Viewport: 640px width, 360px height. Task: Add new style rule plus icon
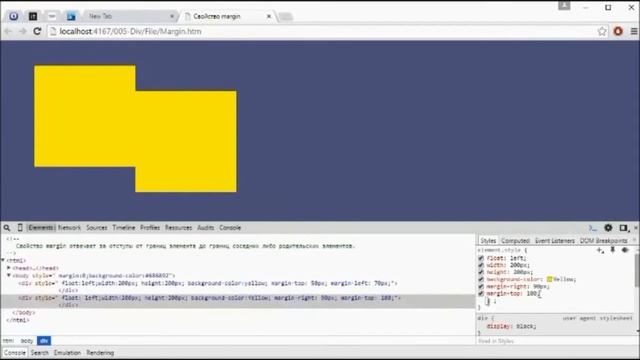pyautogui.click(x=600, y=250)
